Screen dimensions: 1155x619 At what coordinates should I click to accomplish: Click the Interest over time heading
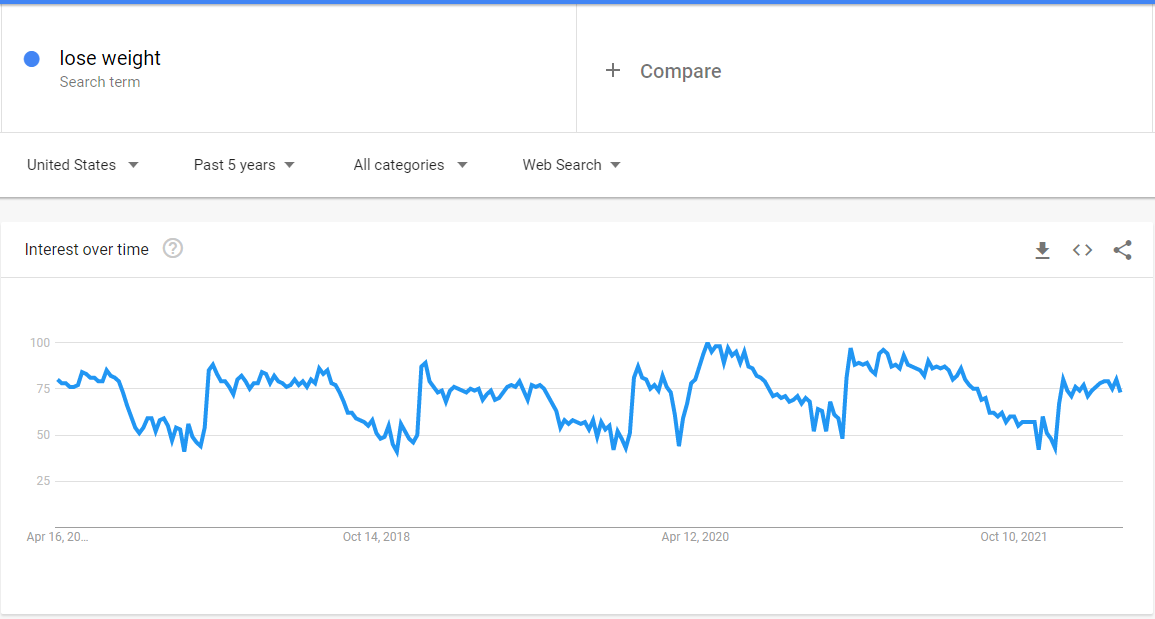(87, 250)
